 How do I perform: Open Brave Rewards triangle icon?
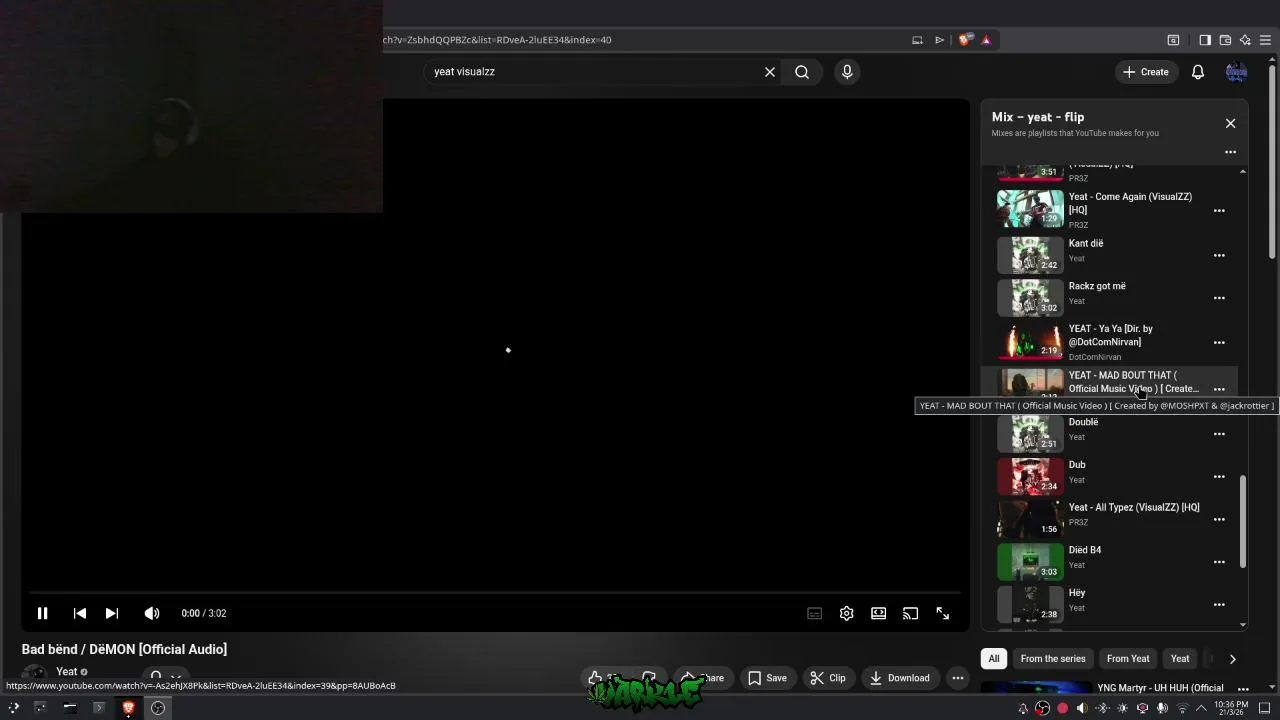[986, 40]
